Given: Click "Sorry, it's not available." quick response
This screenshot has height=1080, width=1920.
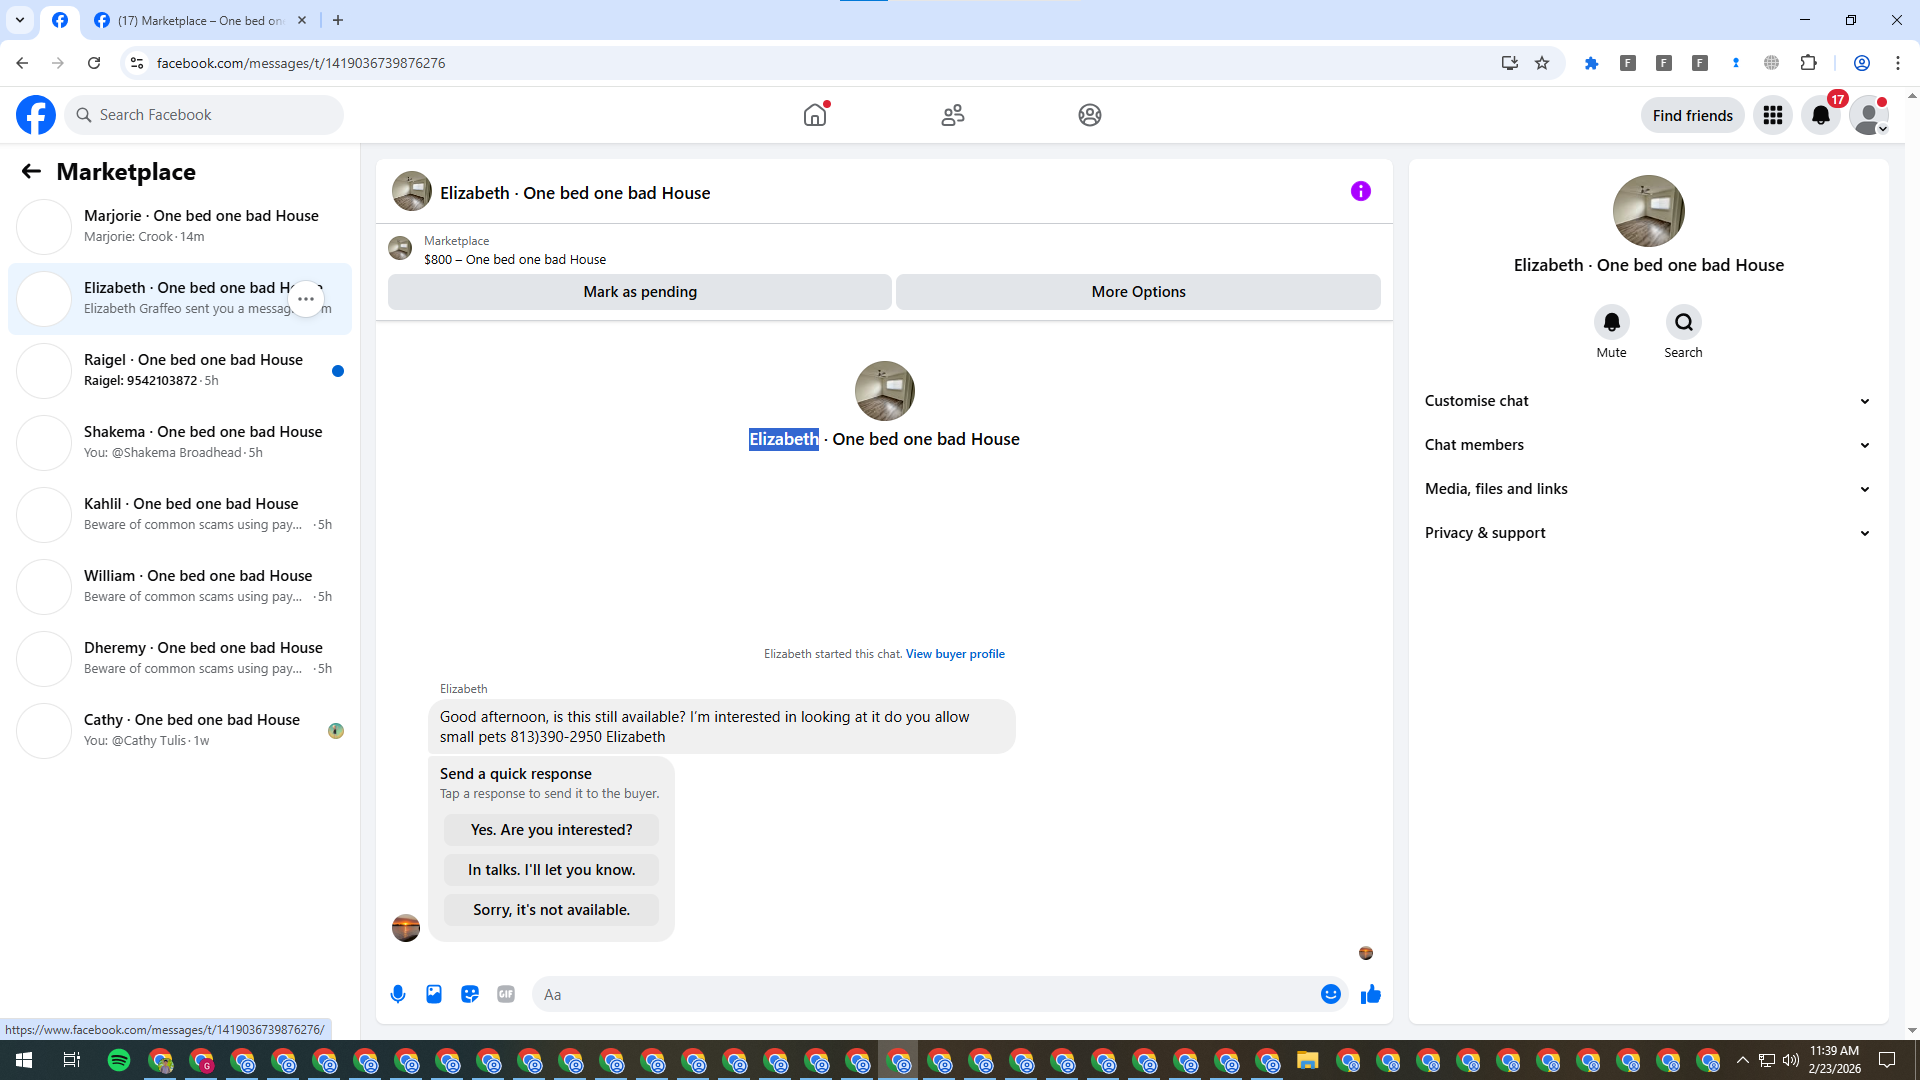Looking at the screenshot, I should tap(551, 910).
